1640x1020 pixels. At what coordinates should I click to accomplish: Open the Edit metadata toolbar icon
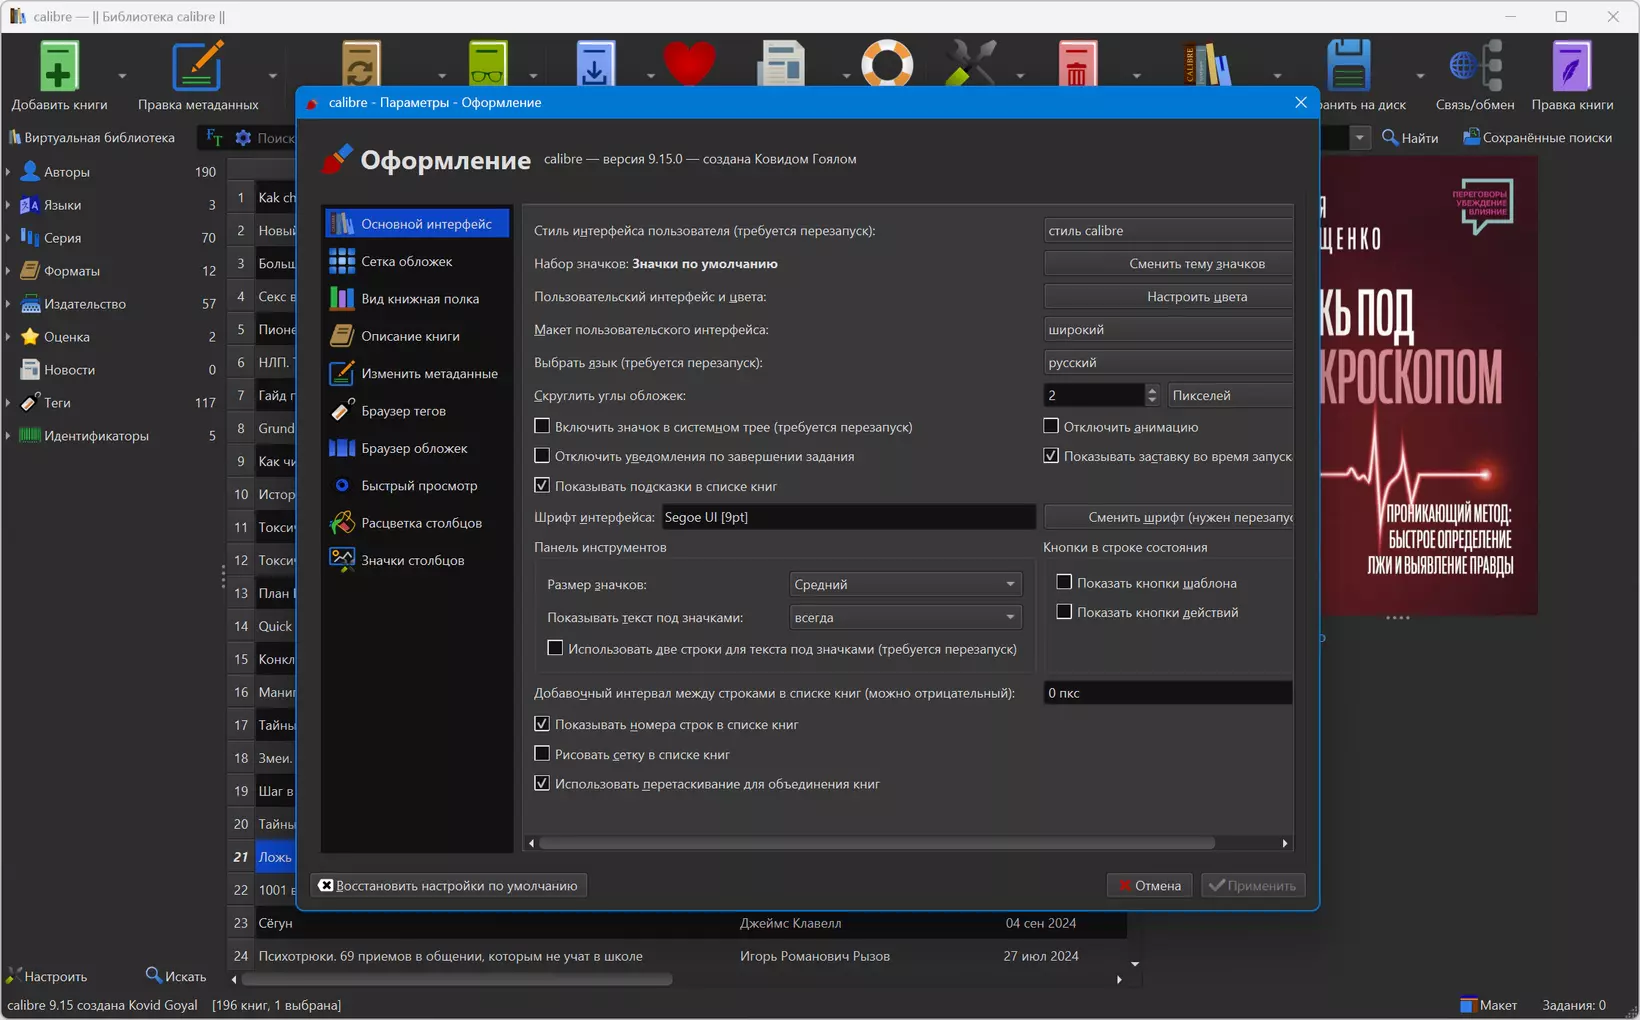(x=197, y=68)
